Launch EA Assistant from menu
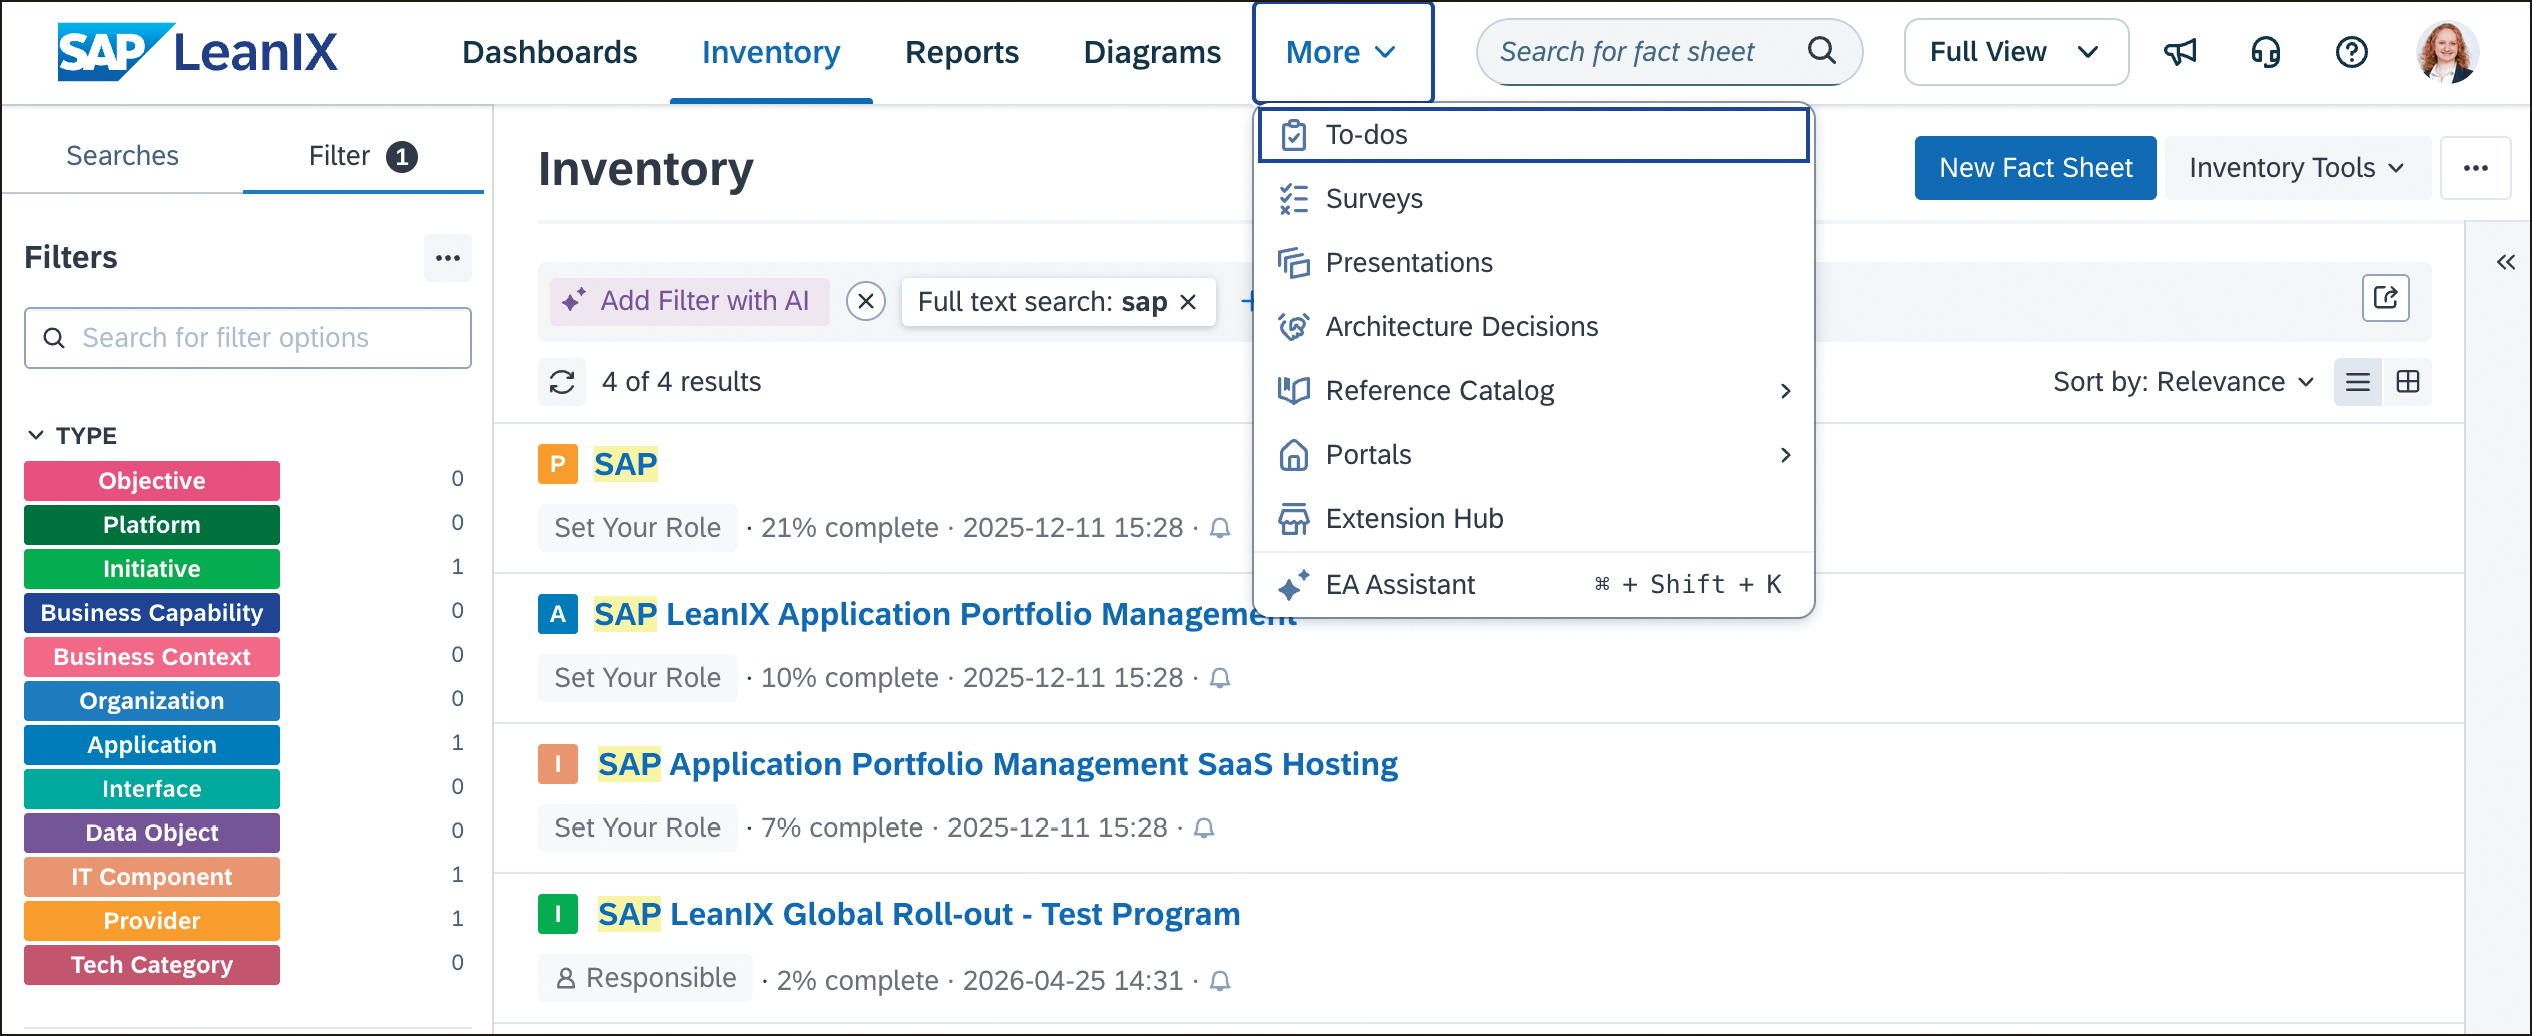Screen dimensions: 2532x1036 1534,585
